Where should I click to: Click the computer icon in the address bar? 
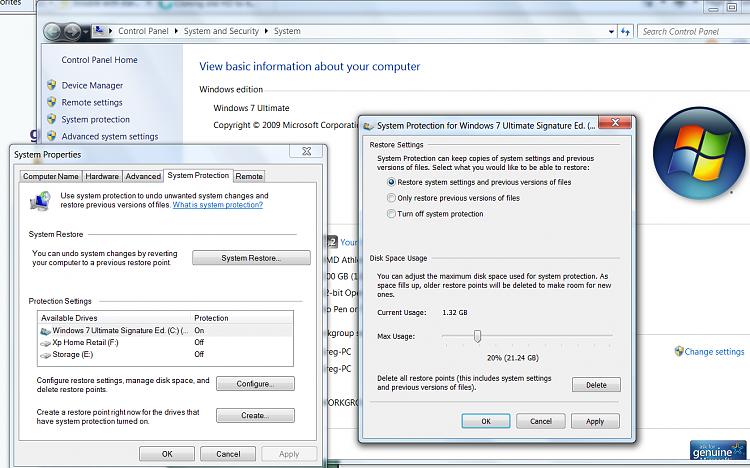[x=99, y=31]
